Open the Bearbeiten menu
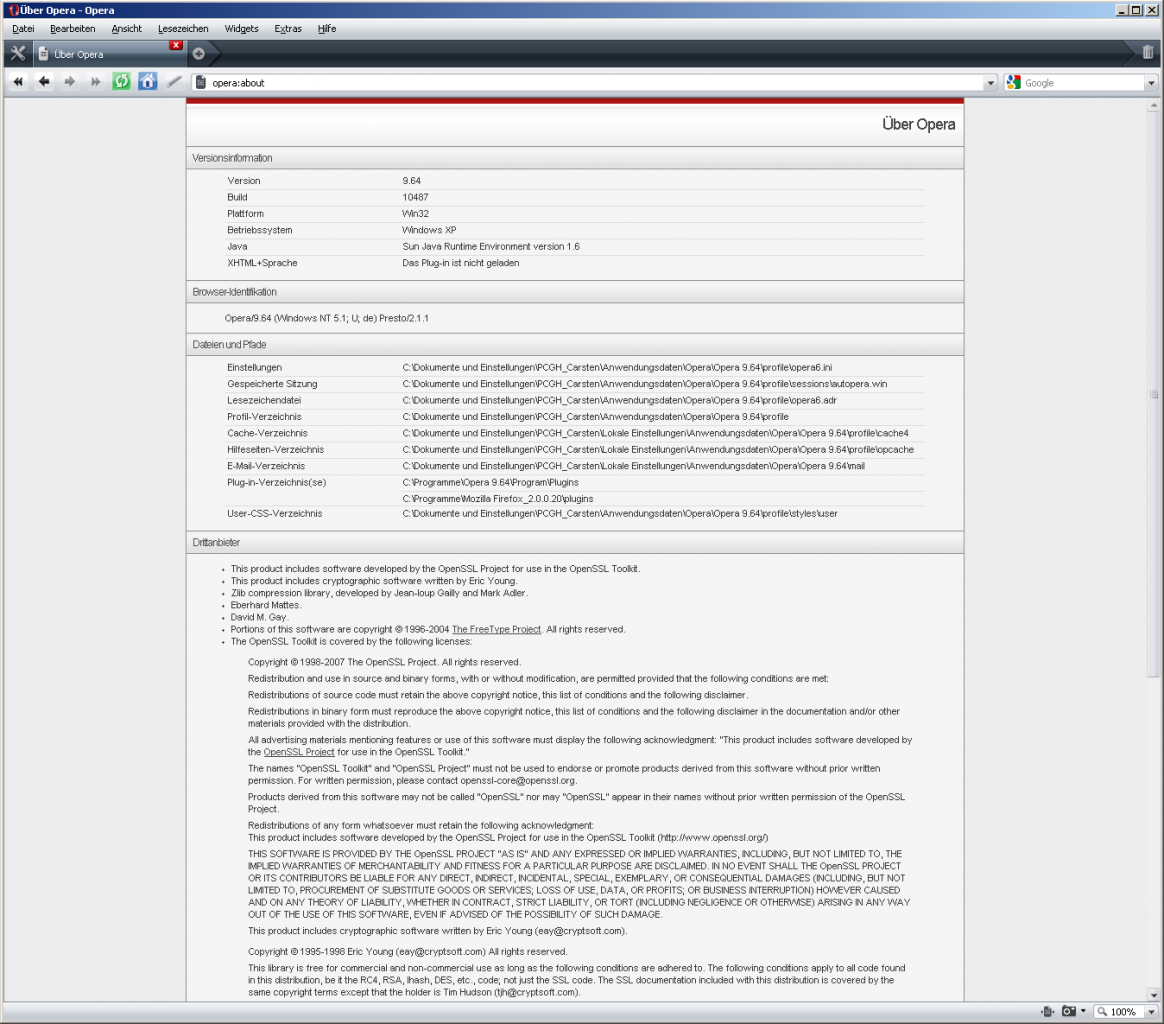Image resolution: width=1164 pixels, height=1024 pixels. (x=73, y=29)
